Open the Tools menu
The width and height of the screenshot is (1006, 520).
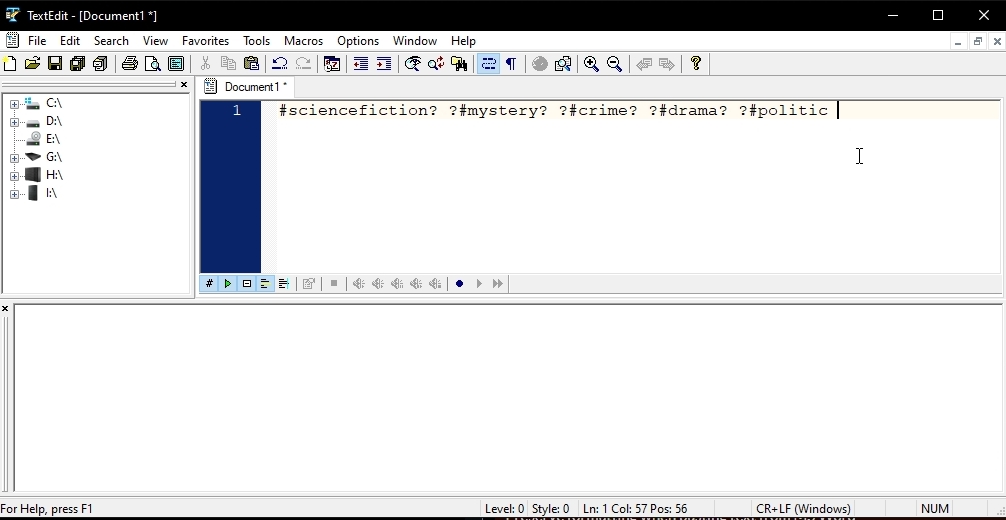(x=256, y=41)
